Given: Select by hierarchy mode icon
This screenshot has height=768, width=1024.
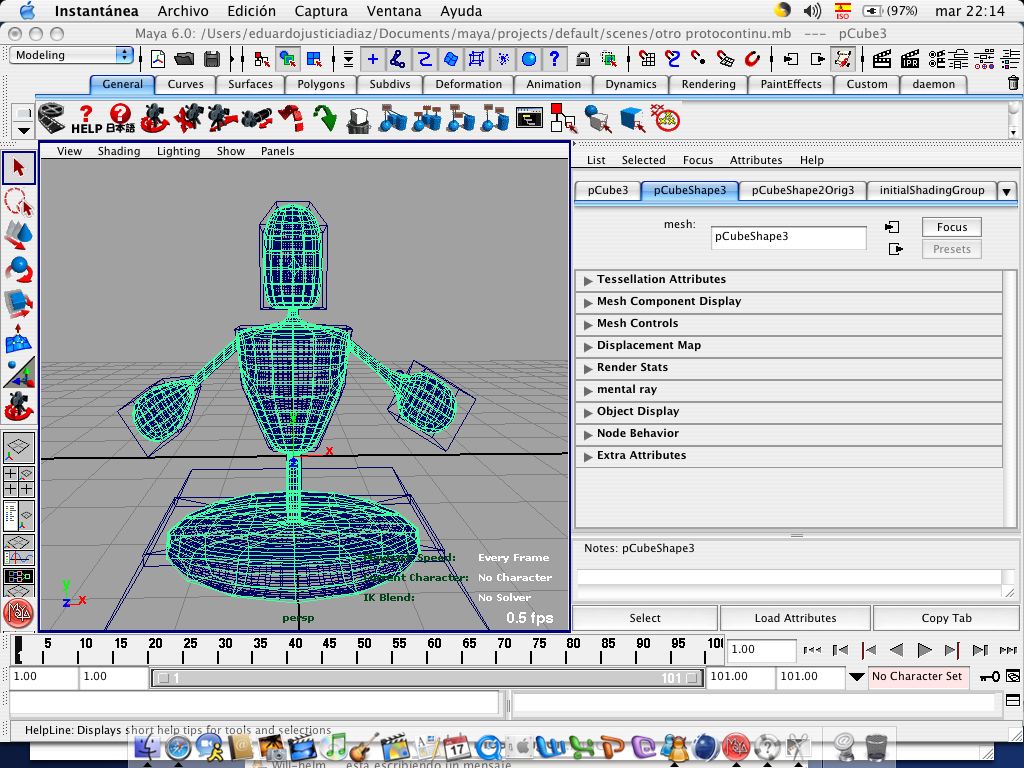Looking at the screenshot, I should (x=262, y=59).
